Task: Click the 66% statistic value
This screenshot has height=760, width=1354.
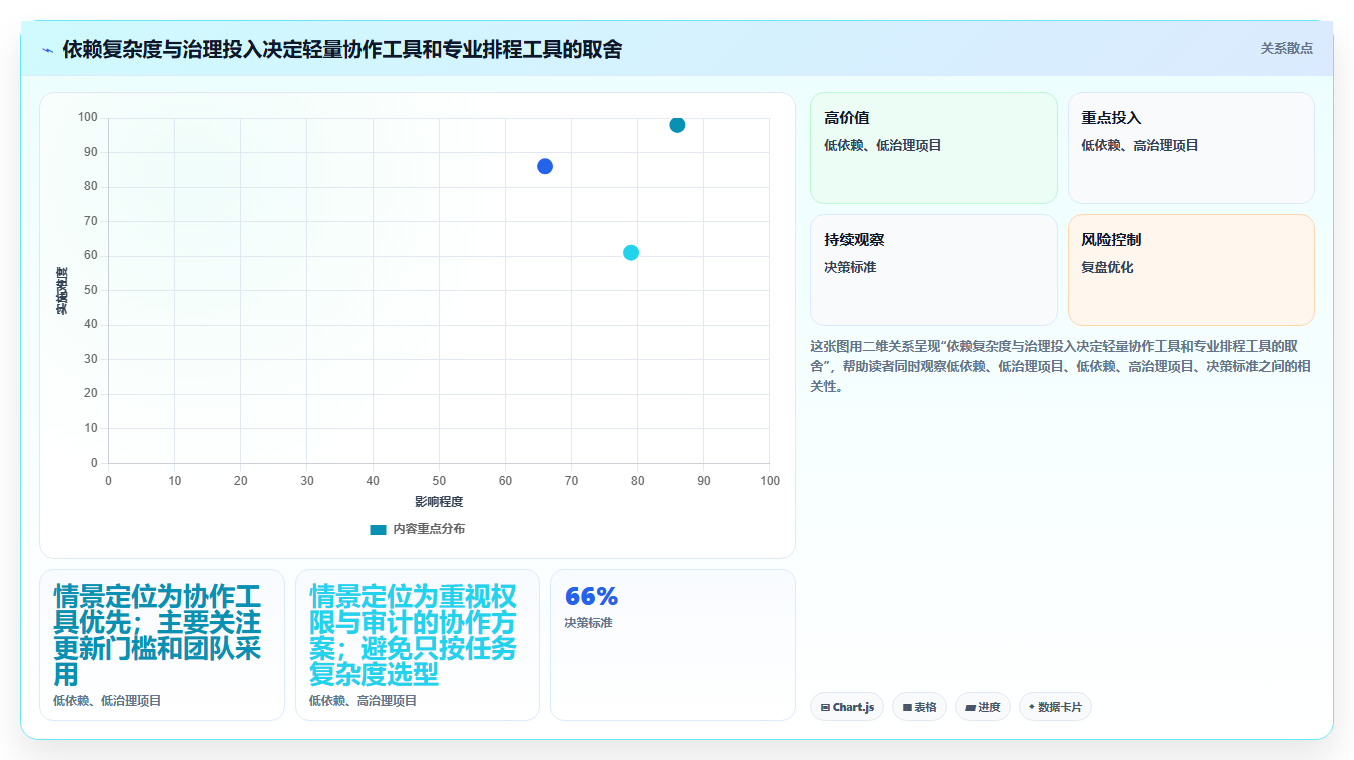Action: pyautogui.click(x=591, y=597)
